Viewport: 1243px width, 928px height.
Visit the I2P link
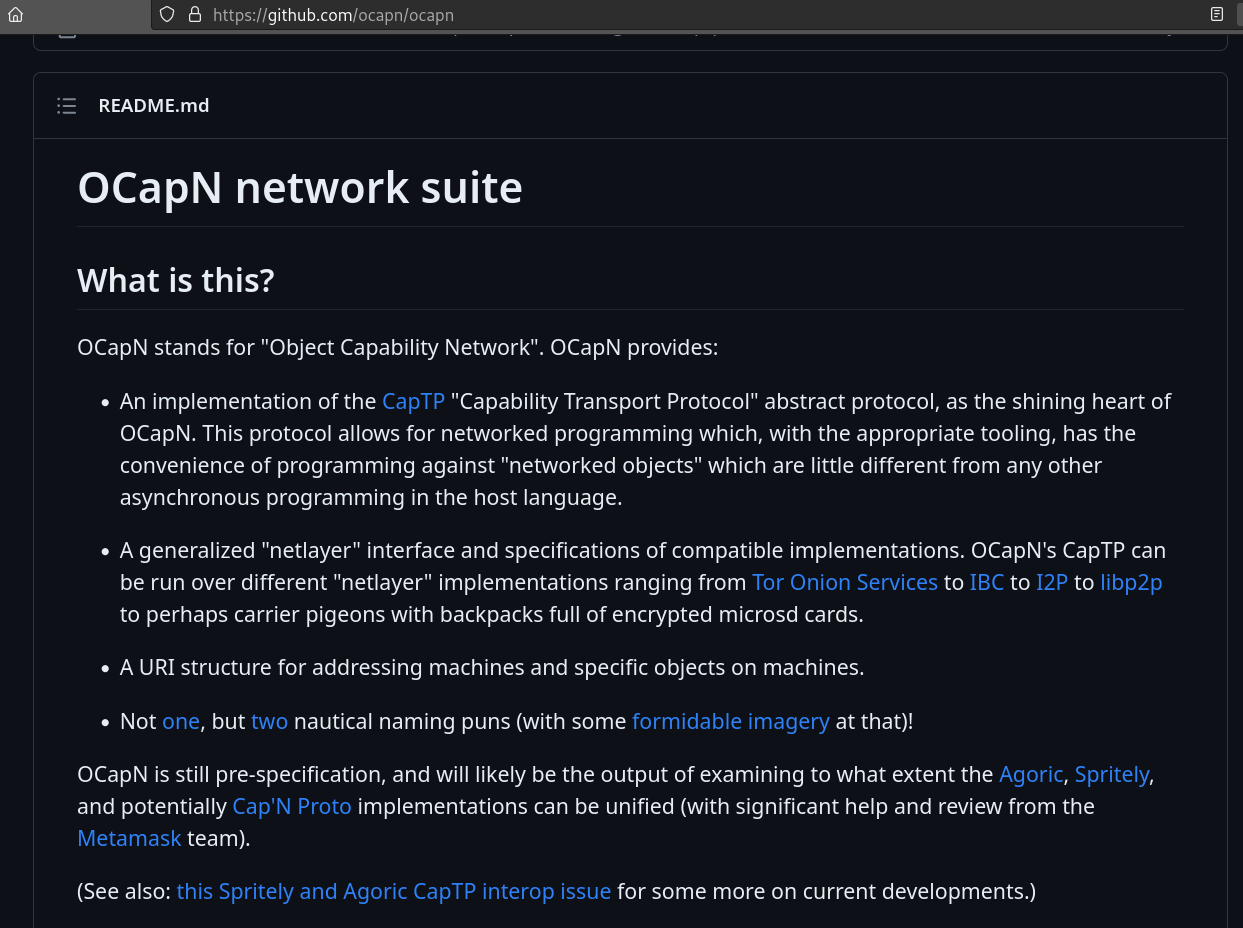[x=1052, y=582]
